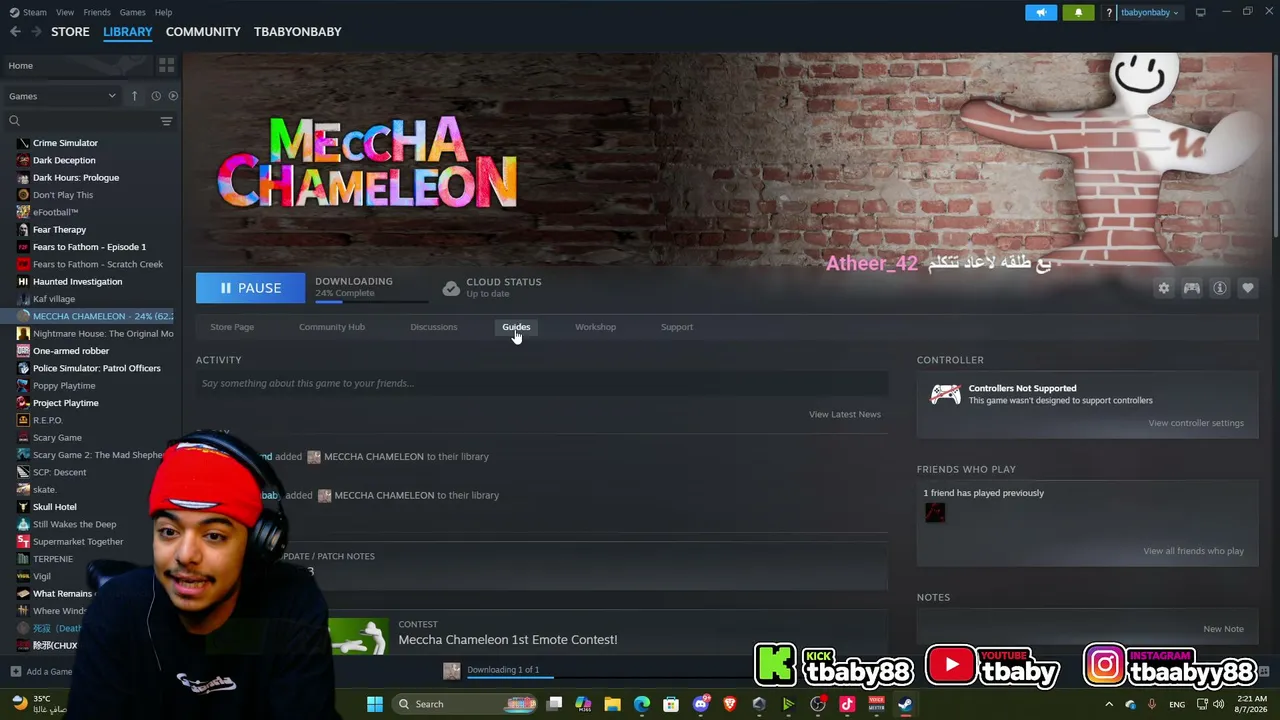Click the question mark help icon
The image size is (1280, 720).
coord(1109,12)
